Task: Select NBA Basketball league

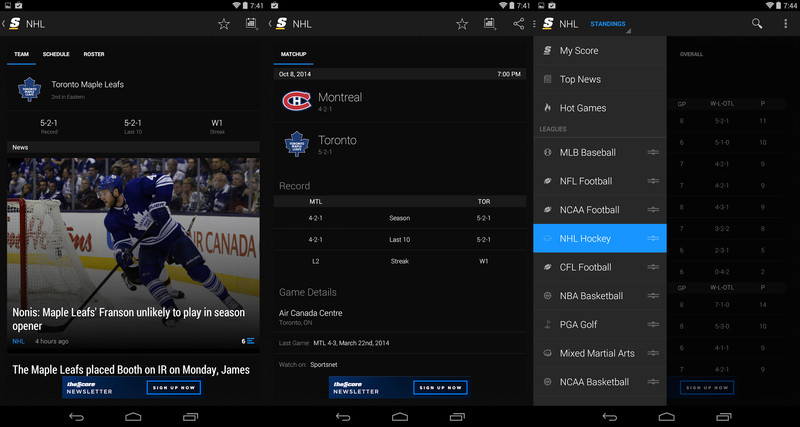Action: pos(600,296)
